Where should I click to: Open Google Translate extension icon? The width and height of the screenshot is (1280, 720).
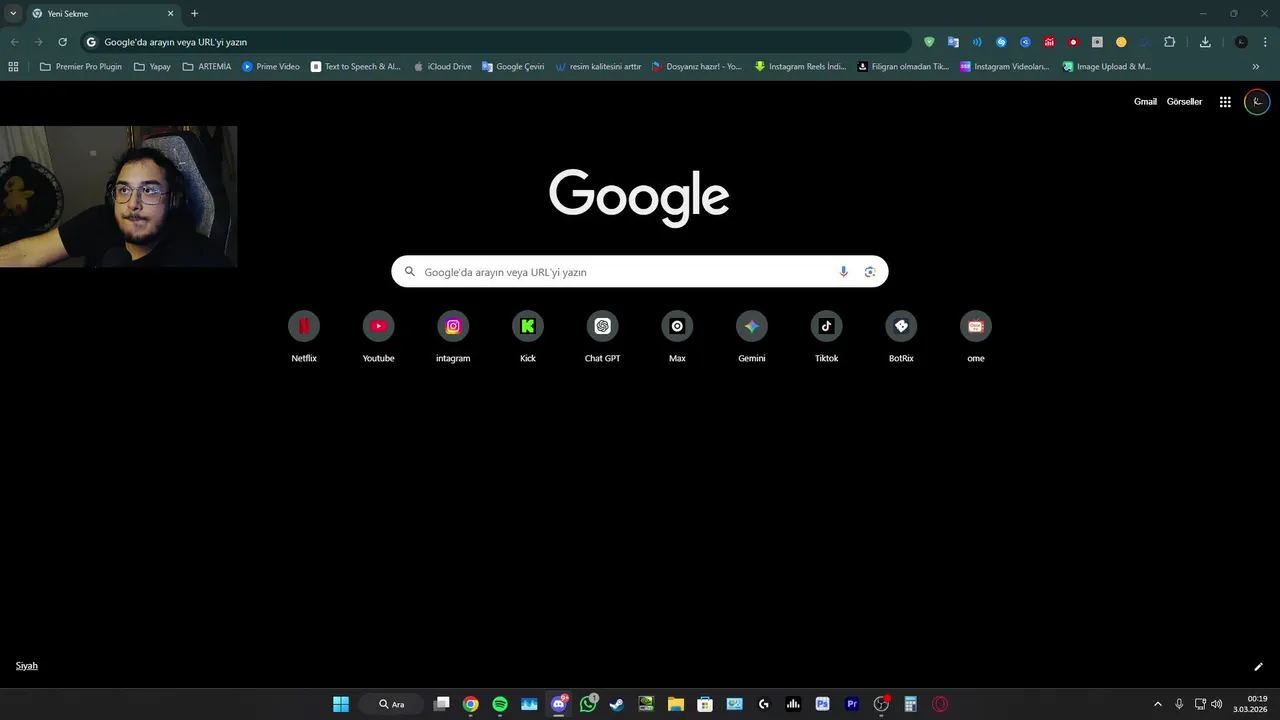[x=953, y=42]
